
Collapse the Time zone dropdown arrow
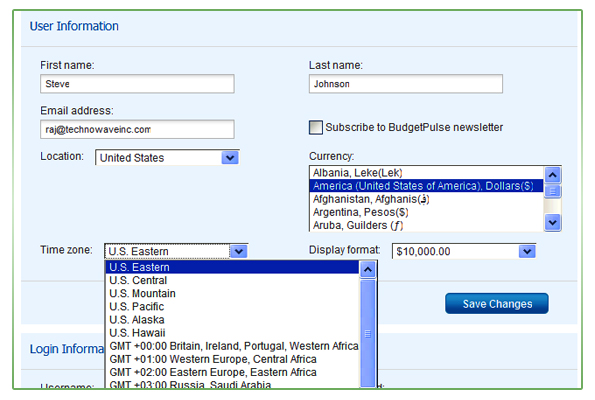click(x=239, y=251)
